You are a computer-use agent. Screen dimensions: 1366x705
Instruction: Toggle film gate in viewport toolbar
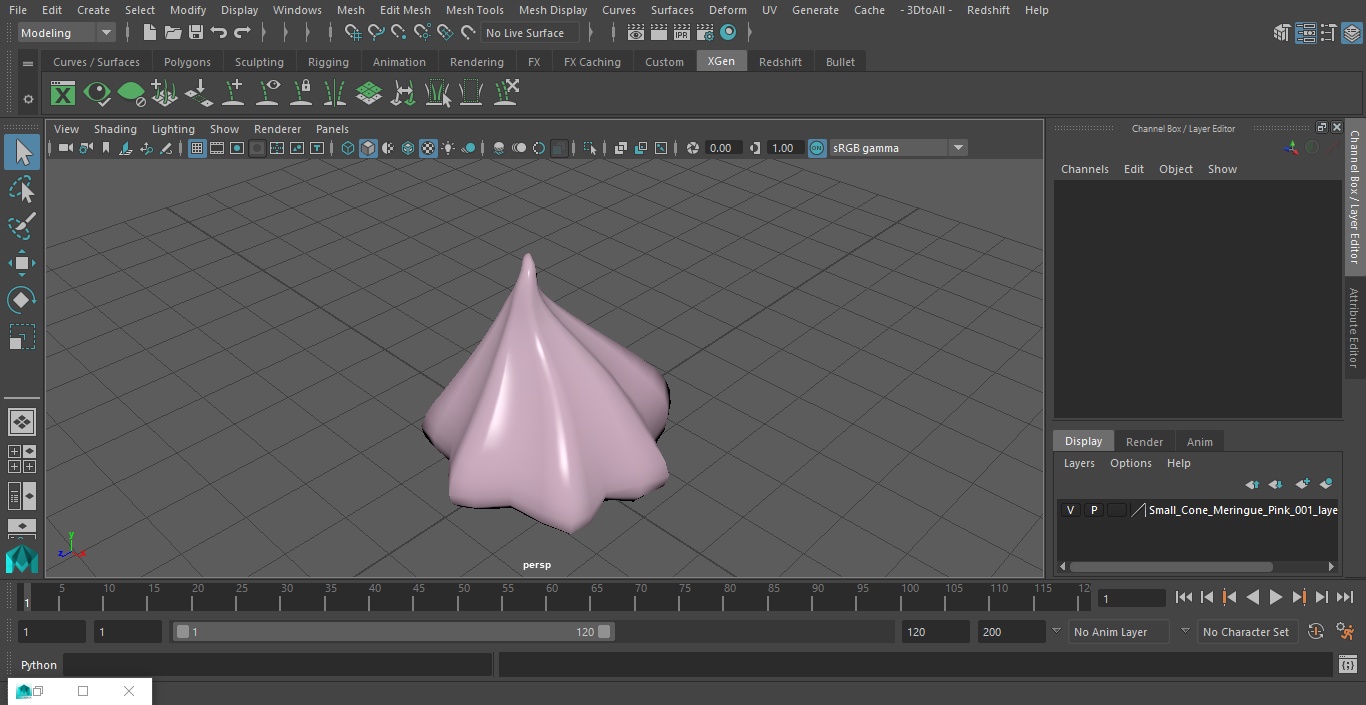point(217,148)
